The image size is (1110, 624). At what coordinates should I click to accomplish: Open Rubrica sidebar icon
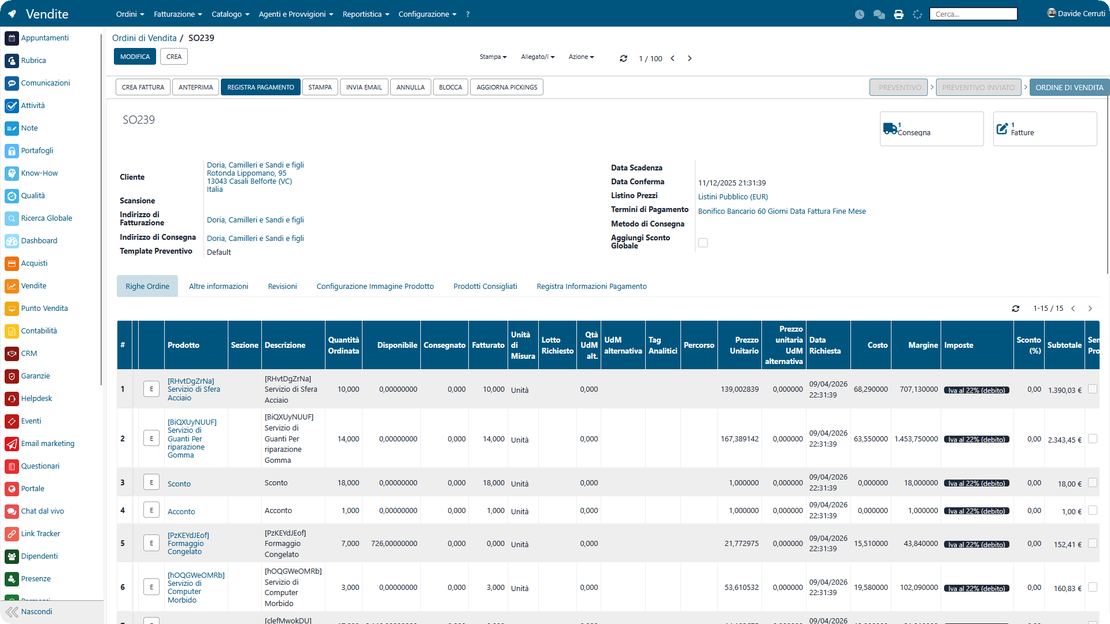pyautogui.click(x=11, y=61)
